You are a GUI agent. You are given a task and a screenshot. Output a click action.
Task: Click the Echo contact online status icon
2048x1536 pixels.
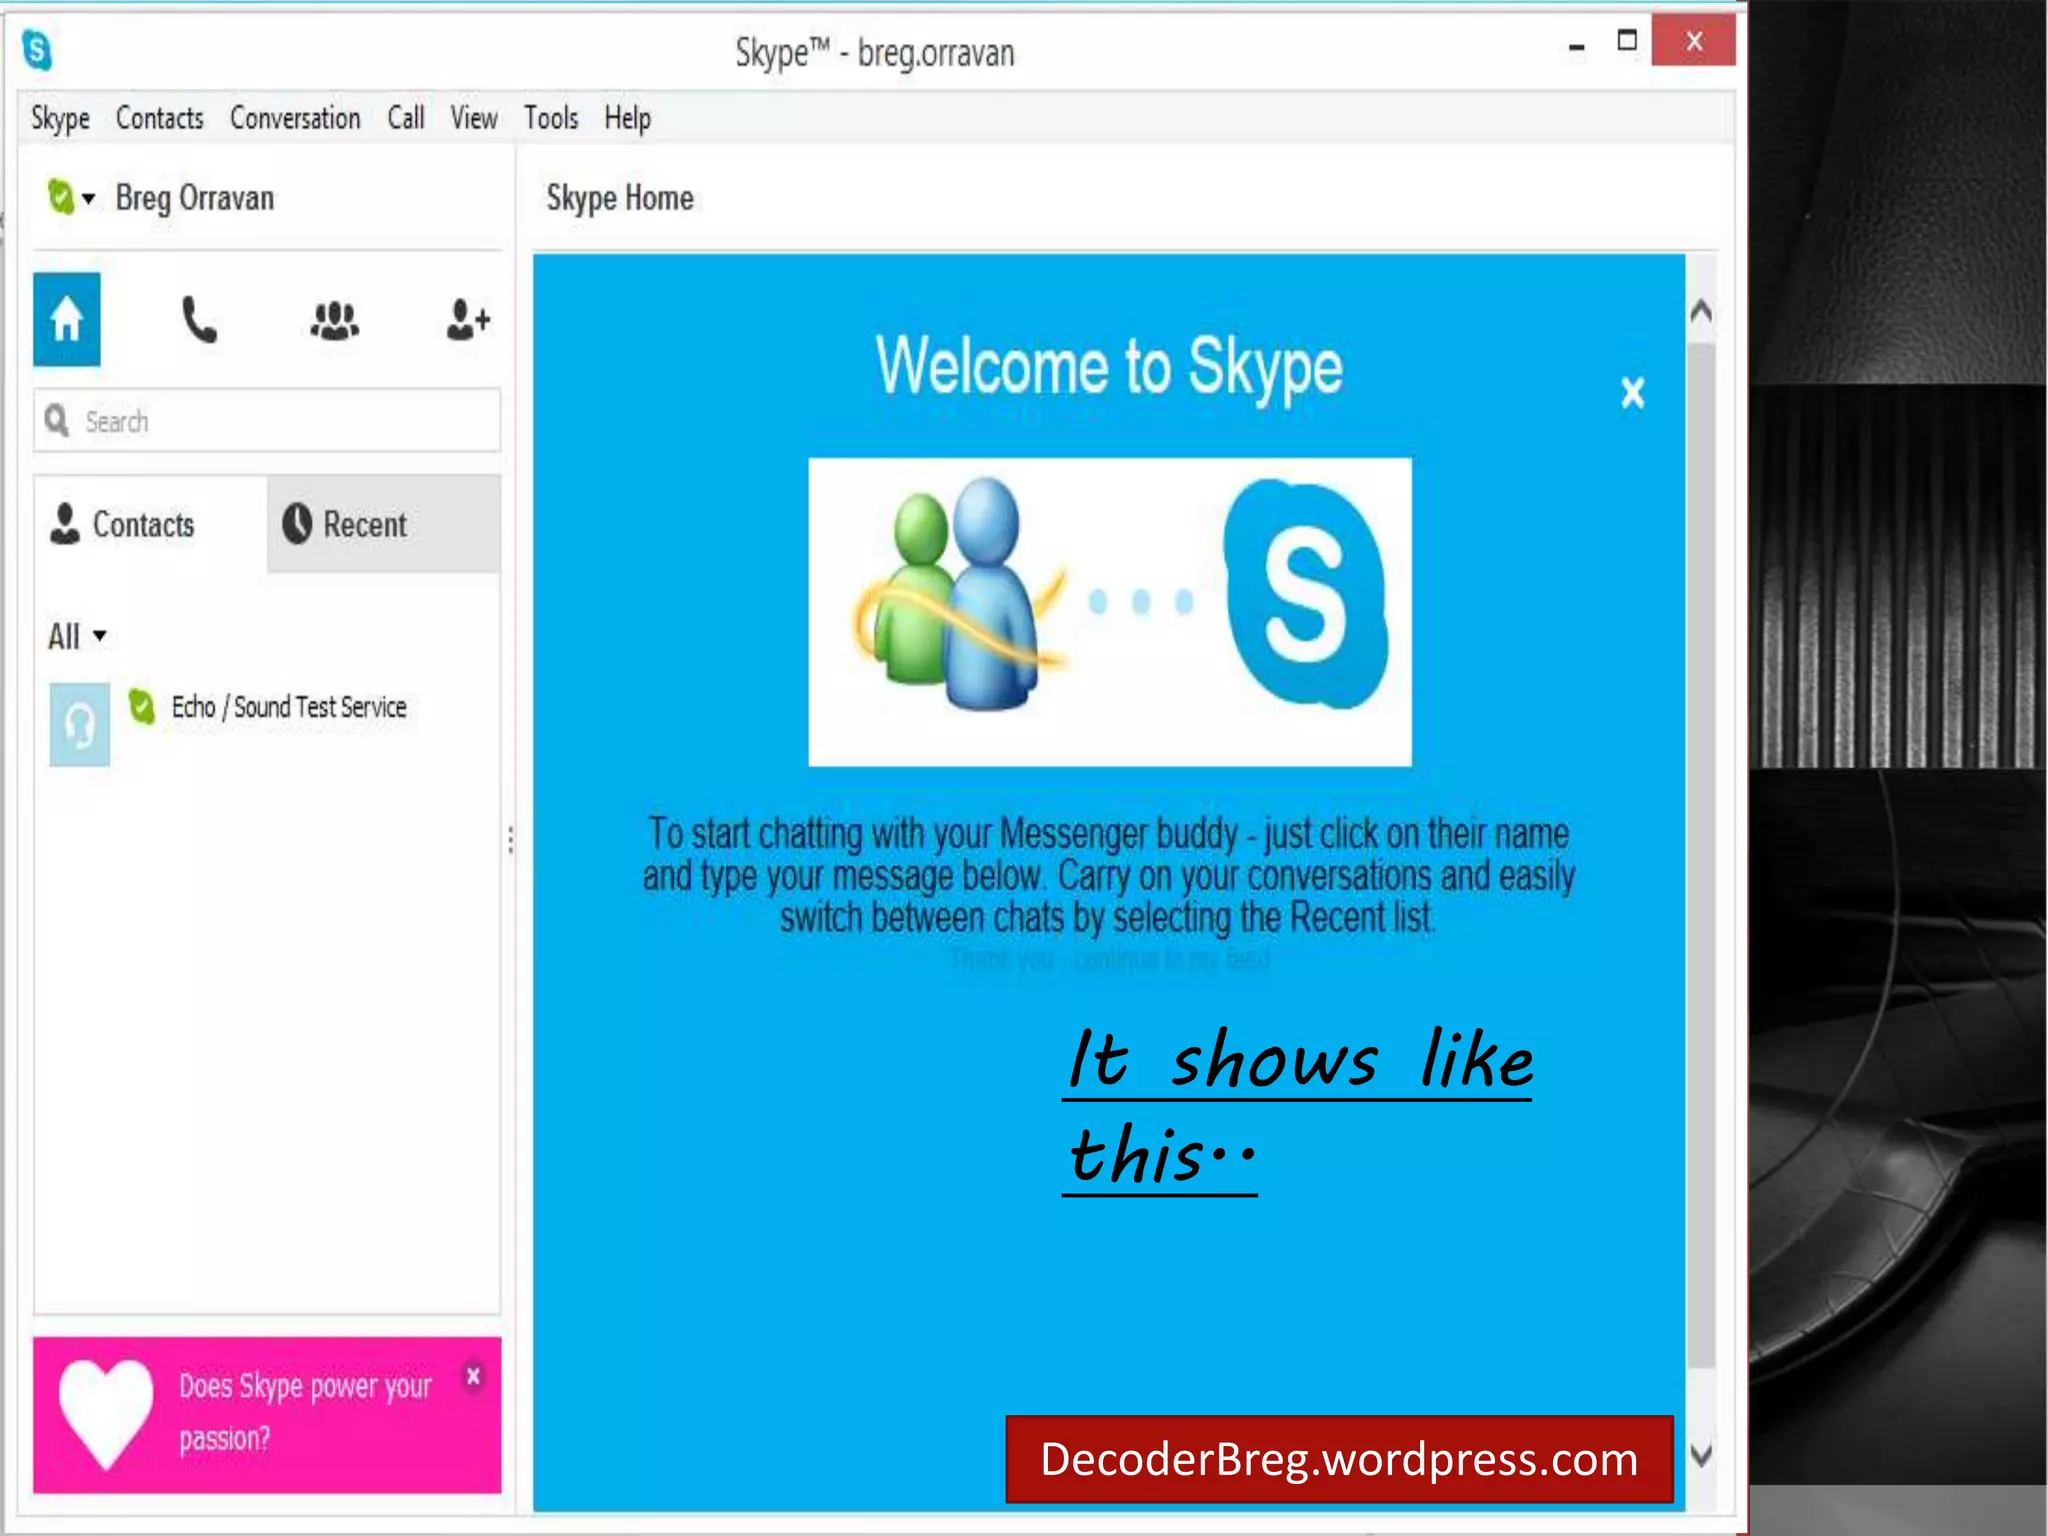tap(142, 707)
